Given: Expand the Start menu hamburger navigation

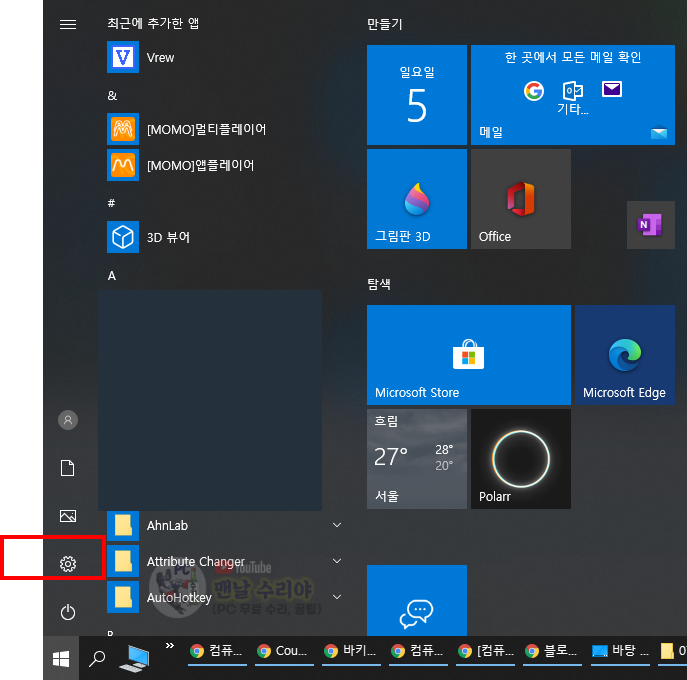Looking at the screenshot, I should [68, 24].
